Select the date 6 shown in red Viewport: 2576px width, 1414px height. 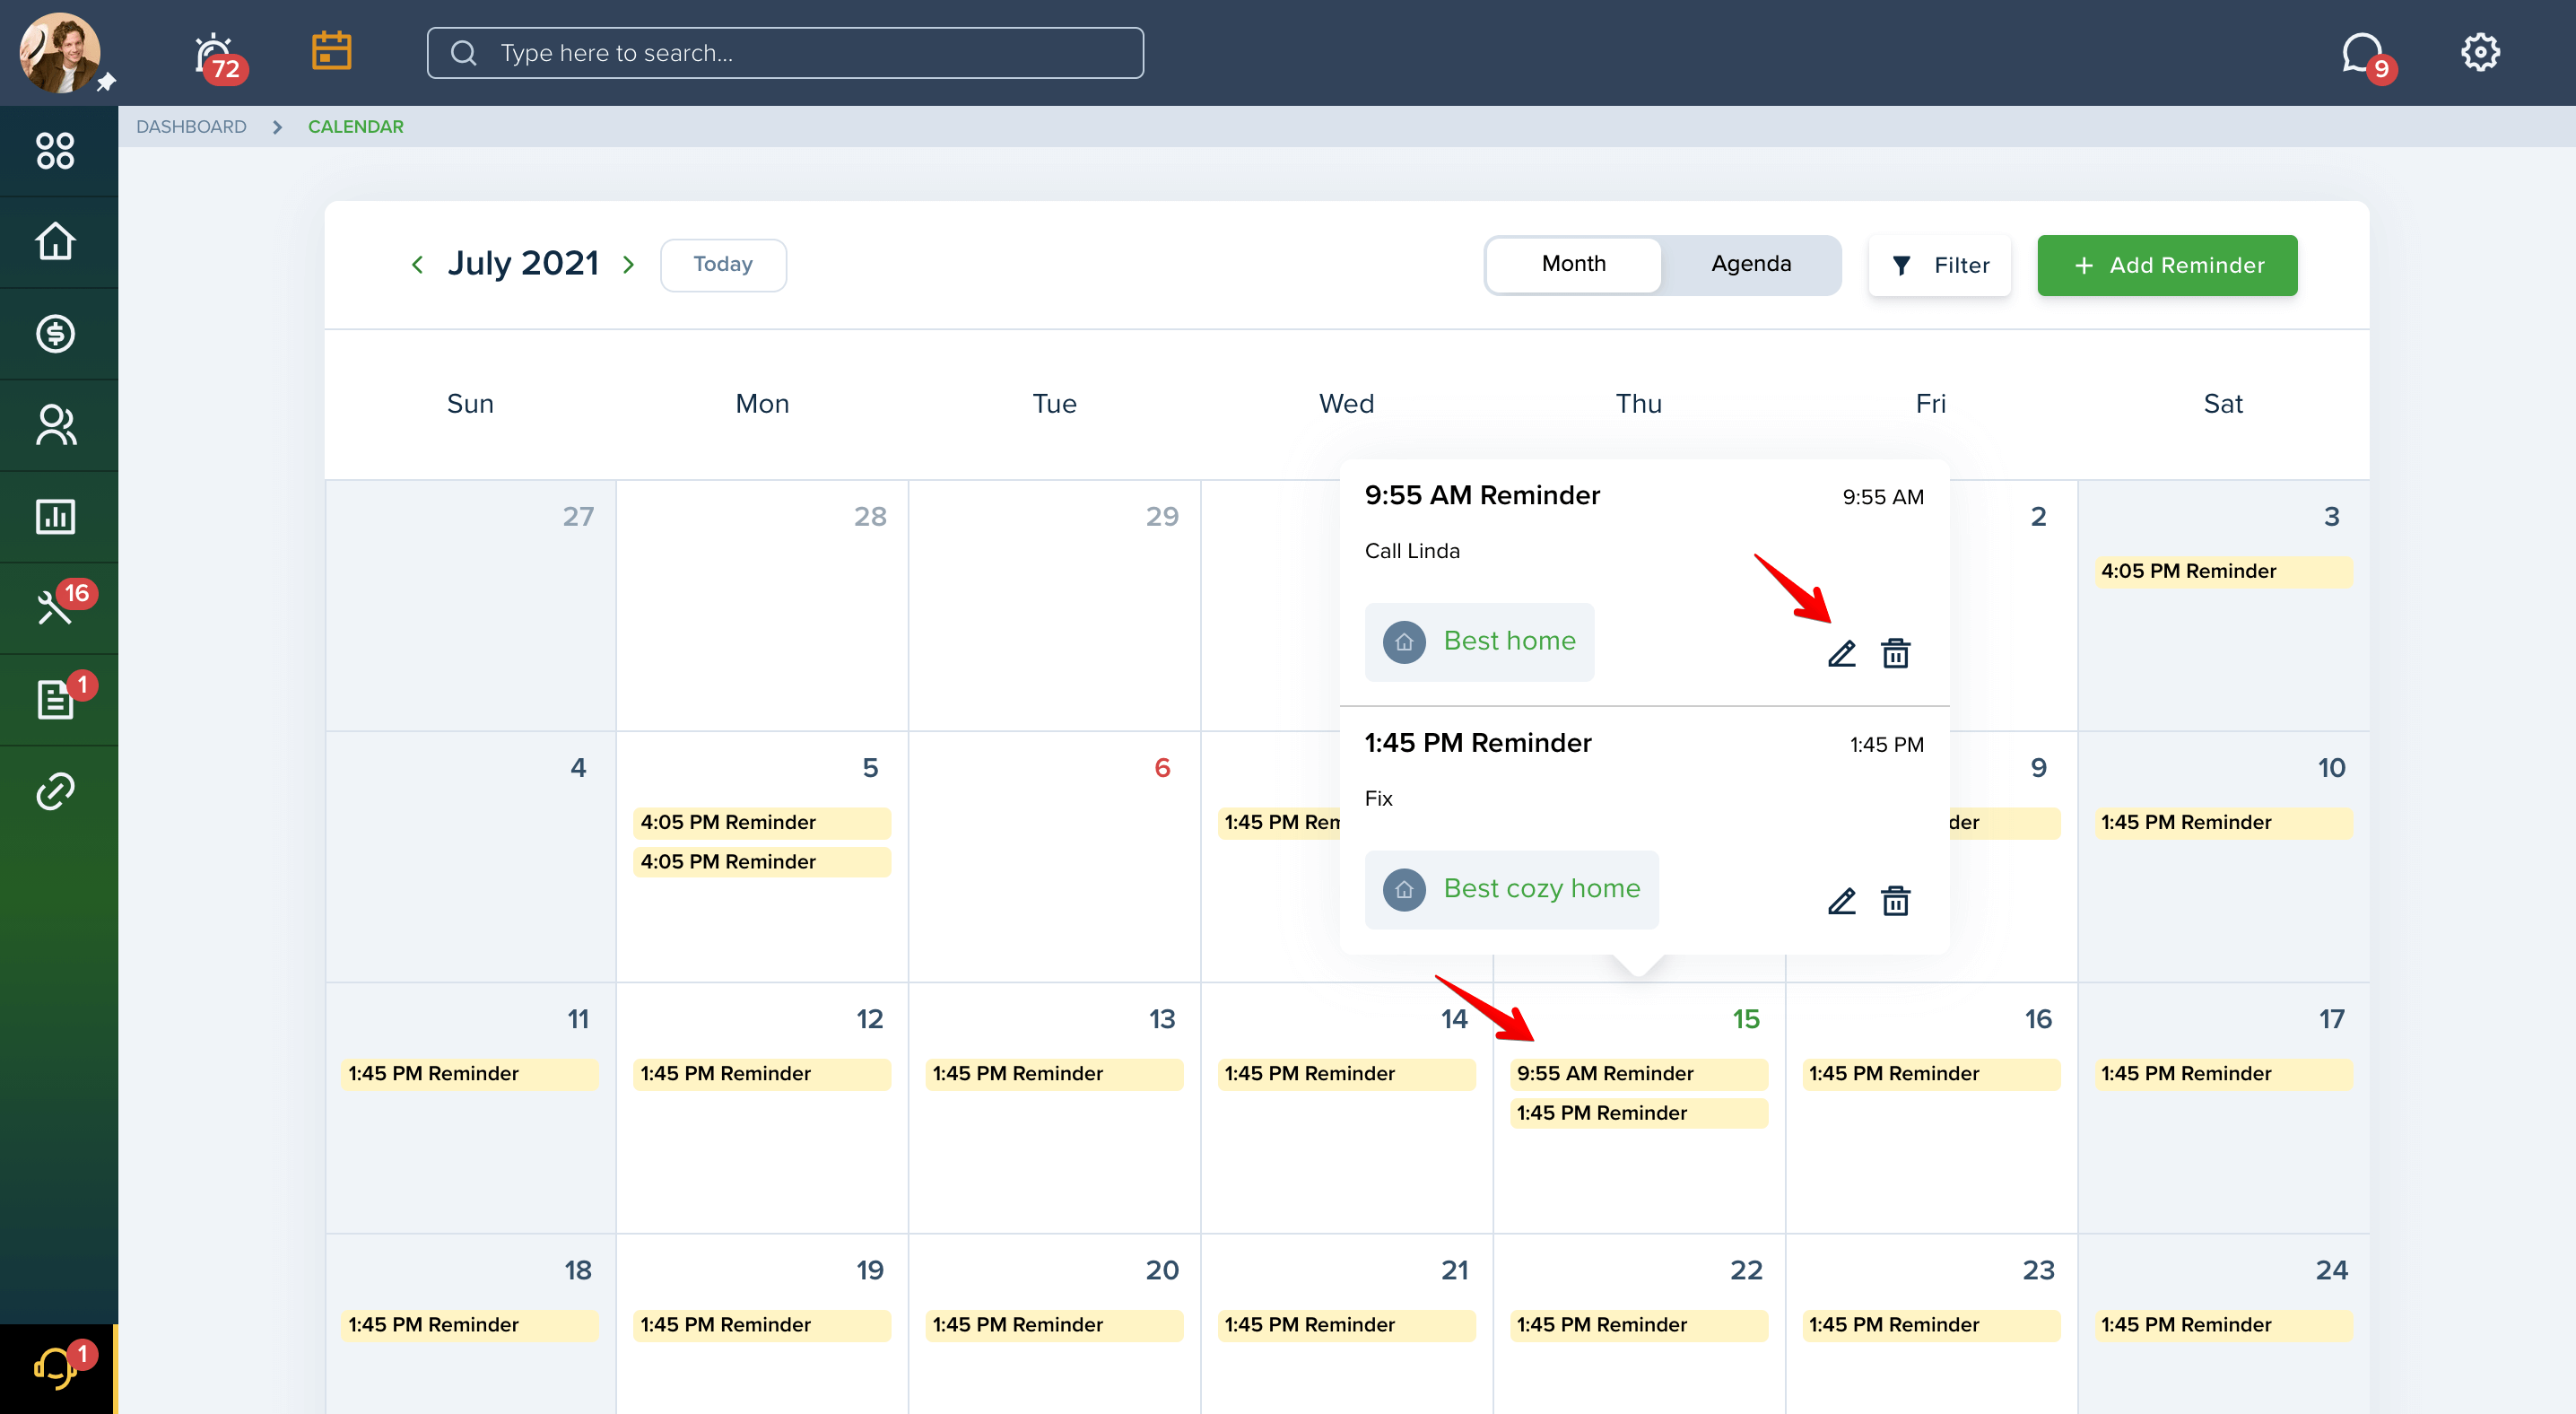(x=1162, y=768)
